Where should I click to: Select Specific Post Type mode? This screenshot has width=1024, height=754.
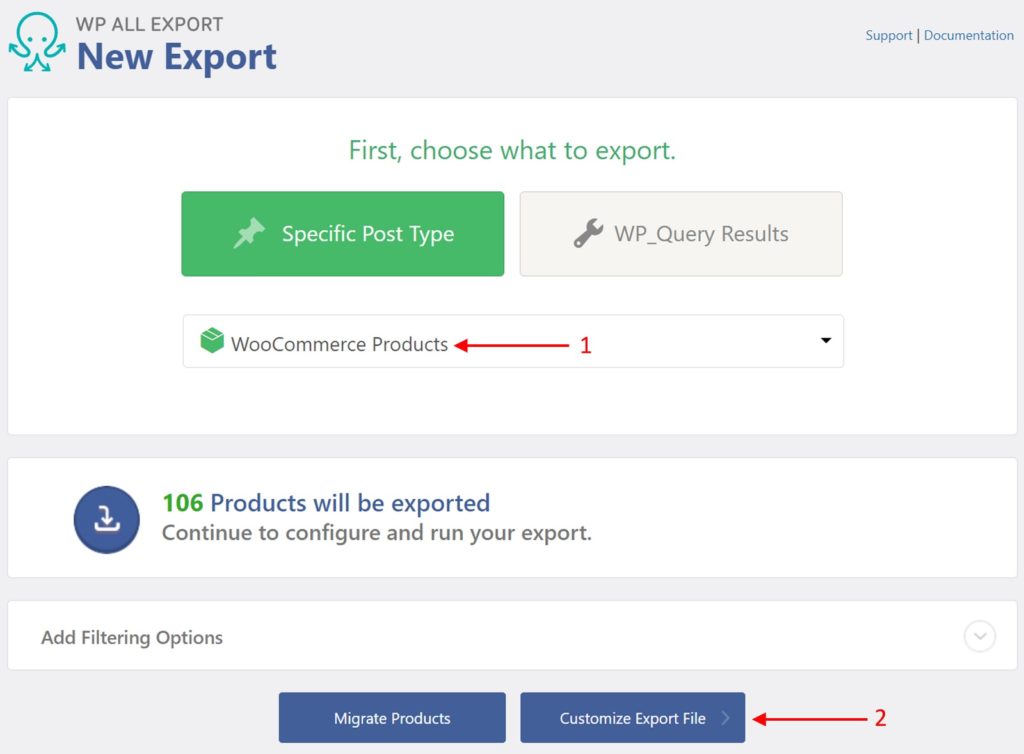tap(342, 233)
